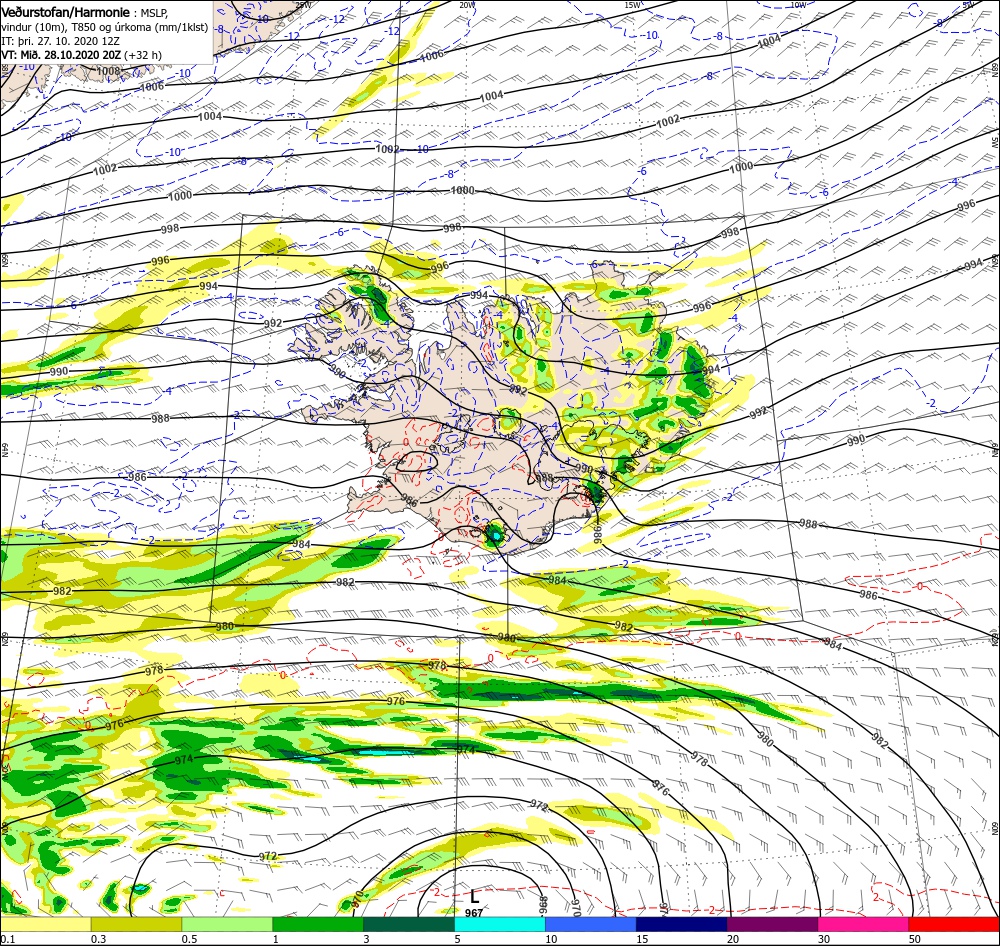Click the red above-50 legend swatch

pyautogui.click(x=954, y=925)
